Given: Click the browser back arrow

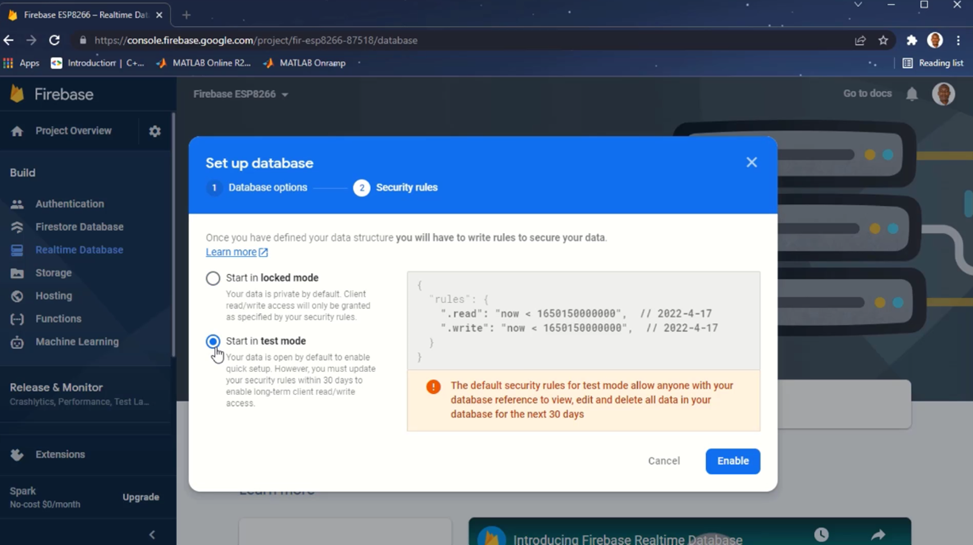Looking at the screenshot, I should (9, 40).
